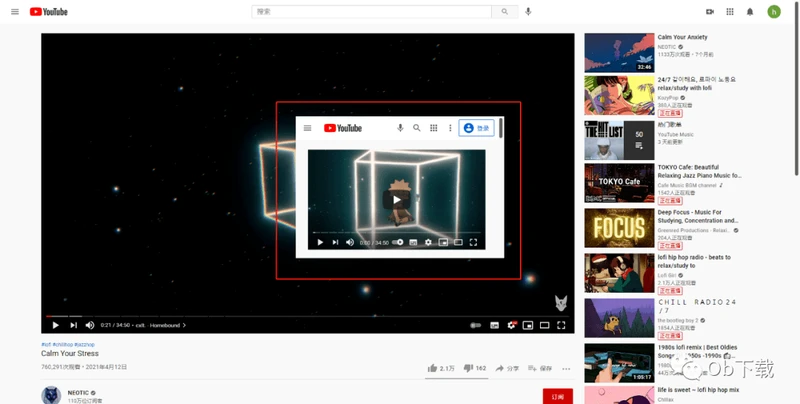Image resolution: width=800 pixels, height=404 pixels.
Task: Toggle autoplay switch in main player
Action: point(476,325)
